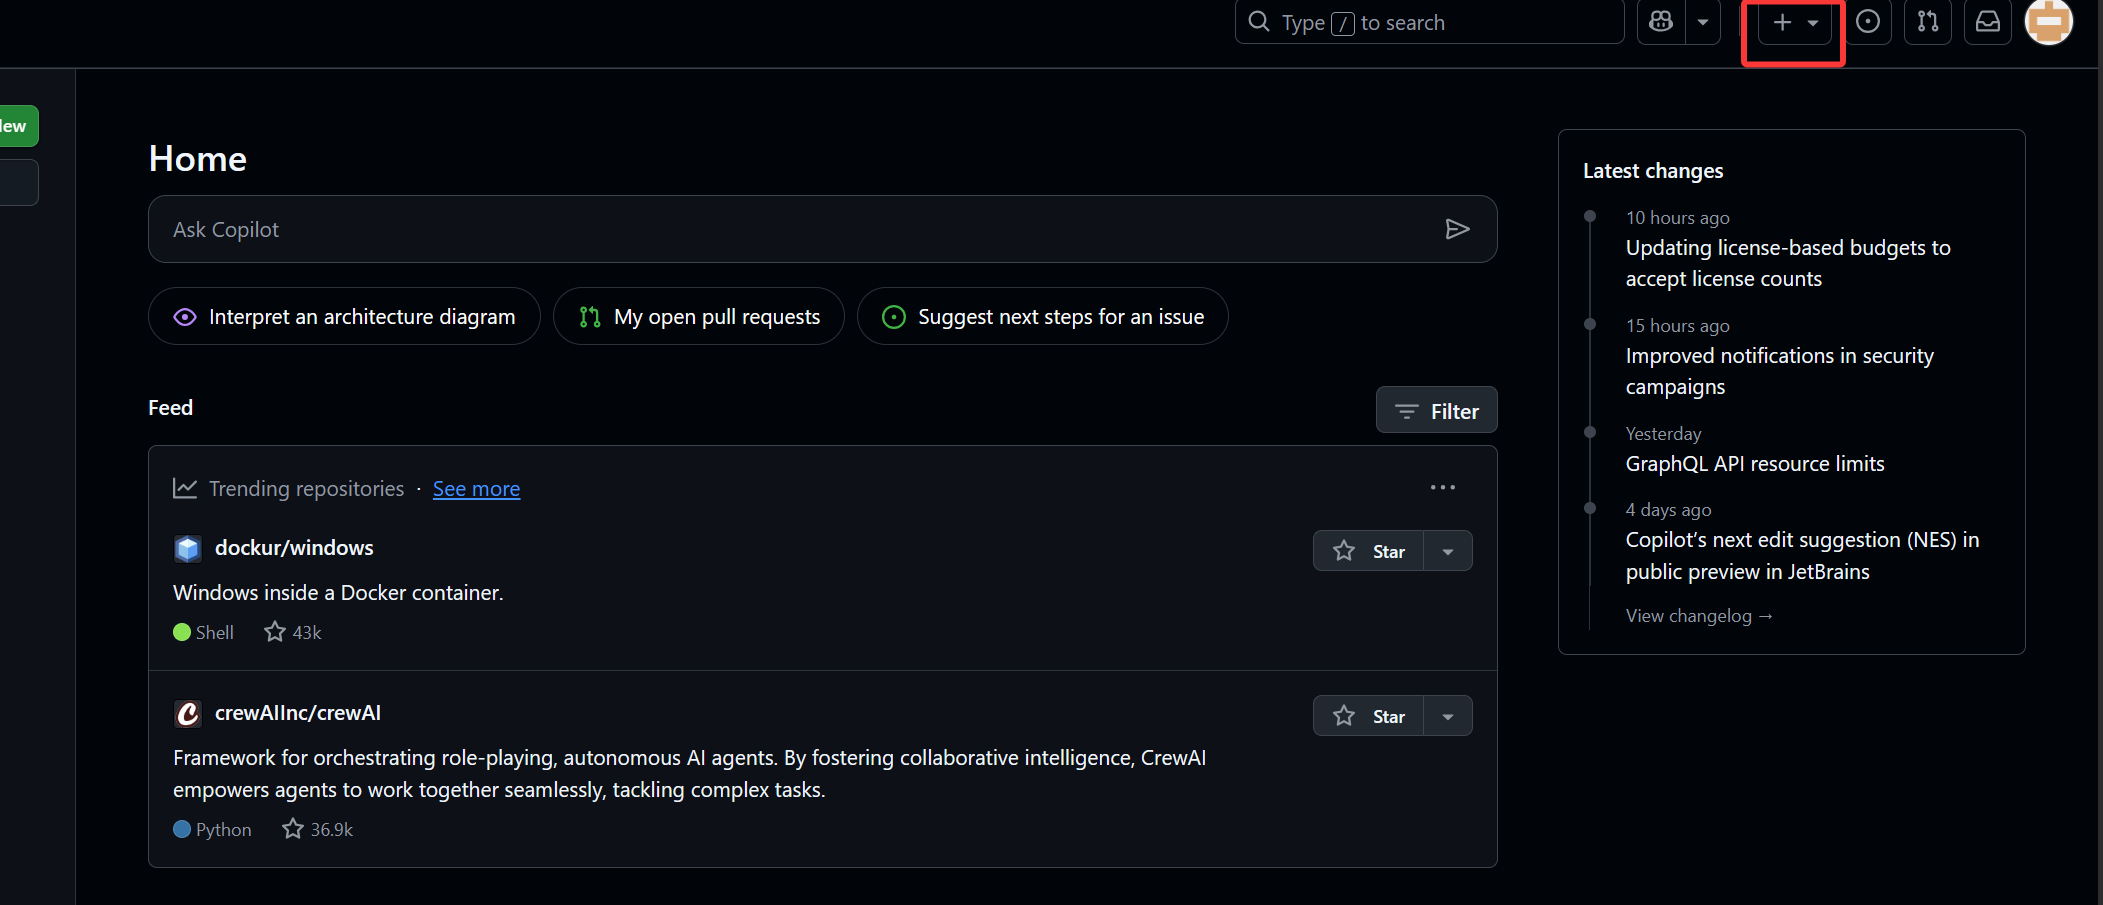This screenshot has width=2103, height=905.
Task: Click the Trending repositories graph icon
Action: pos(185,488)
